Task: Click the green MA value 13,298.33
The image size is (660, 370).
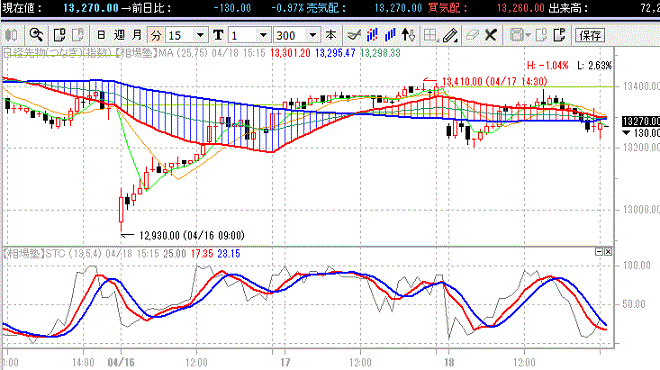Action: pyautogui.click(x=381, y=53)
